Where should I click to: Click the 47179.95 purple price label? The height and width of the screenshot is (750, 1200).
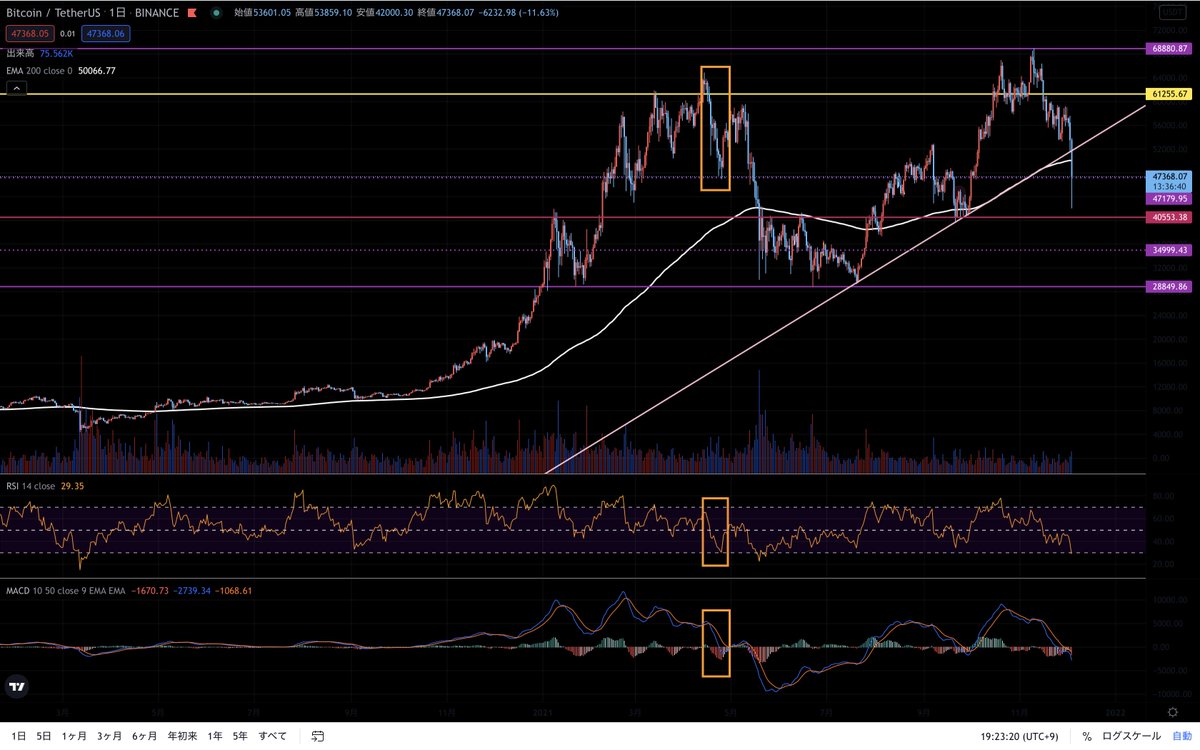click(x=1170, y=199)
